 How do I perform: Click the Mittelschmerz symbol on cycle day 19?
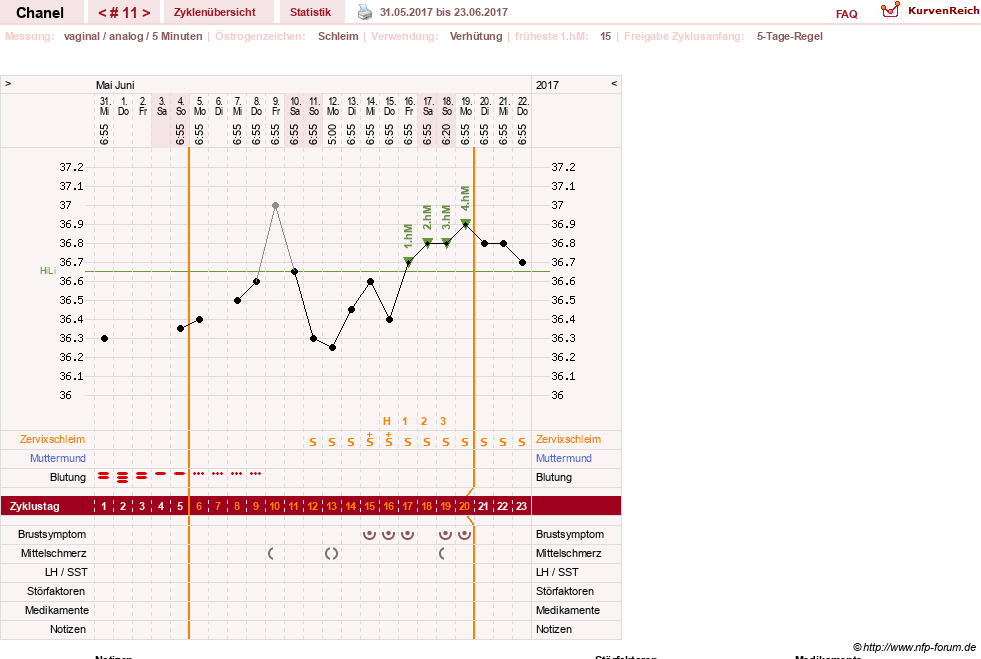click(x=442, y=553)
